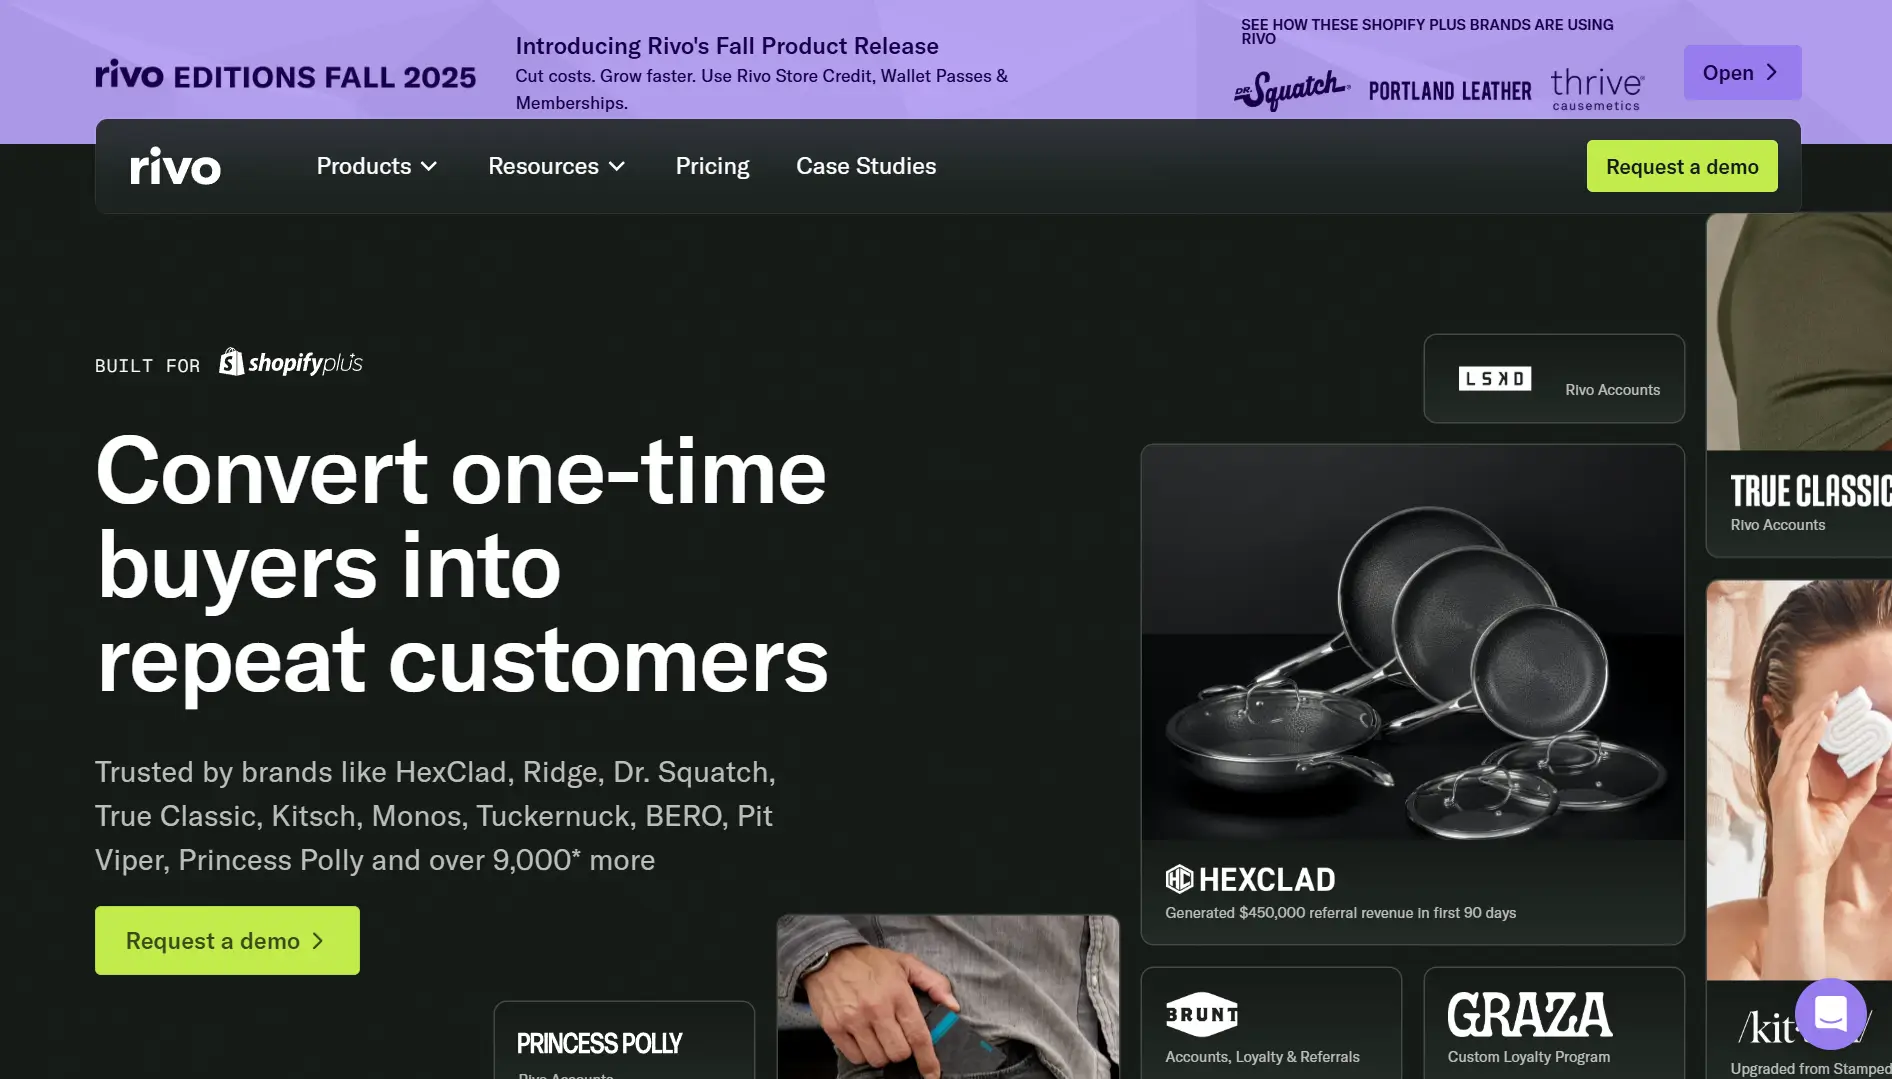1892x1079 pixels.
Task: Click the Princess Polly card
Action: click(624, 1040)
